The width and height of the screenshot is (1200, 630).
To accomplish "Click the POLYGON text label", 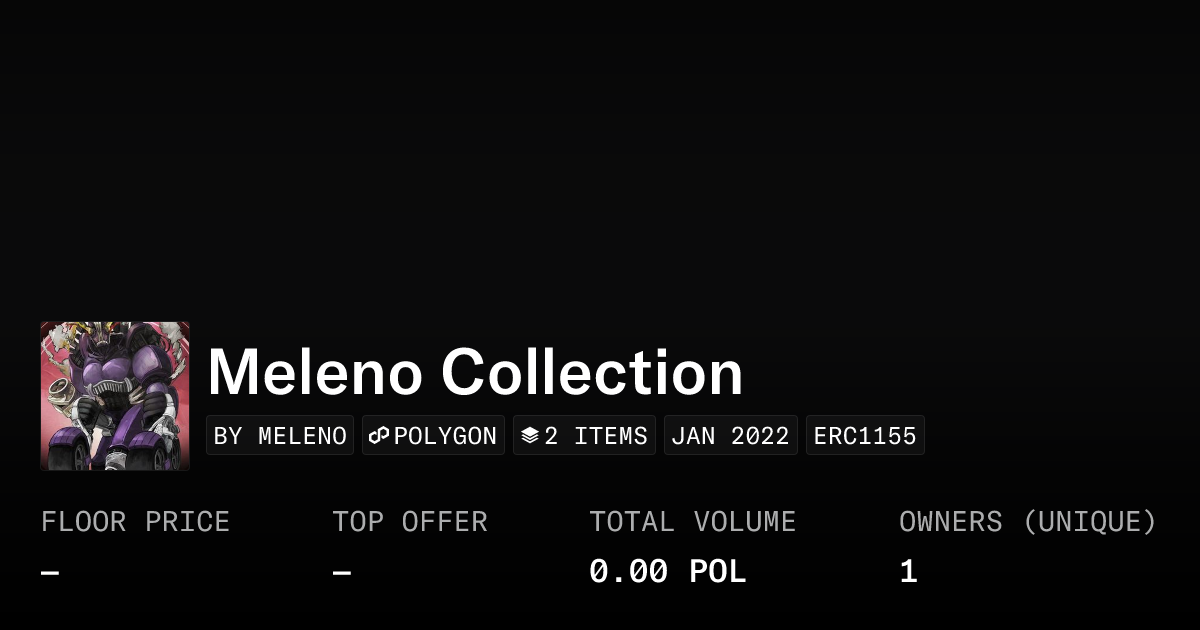I will 445,436.
